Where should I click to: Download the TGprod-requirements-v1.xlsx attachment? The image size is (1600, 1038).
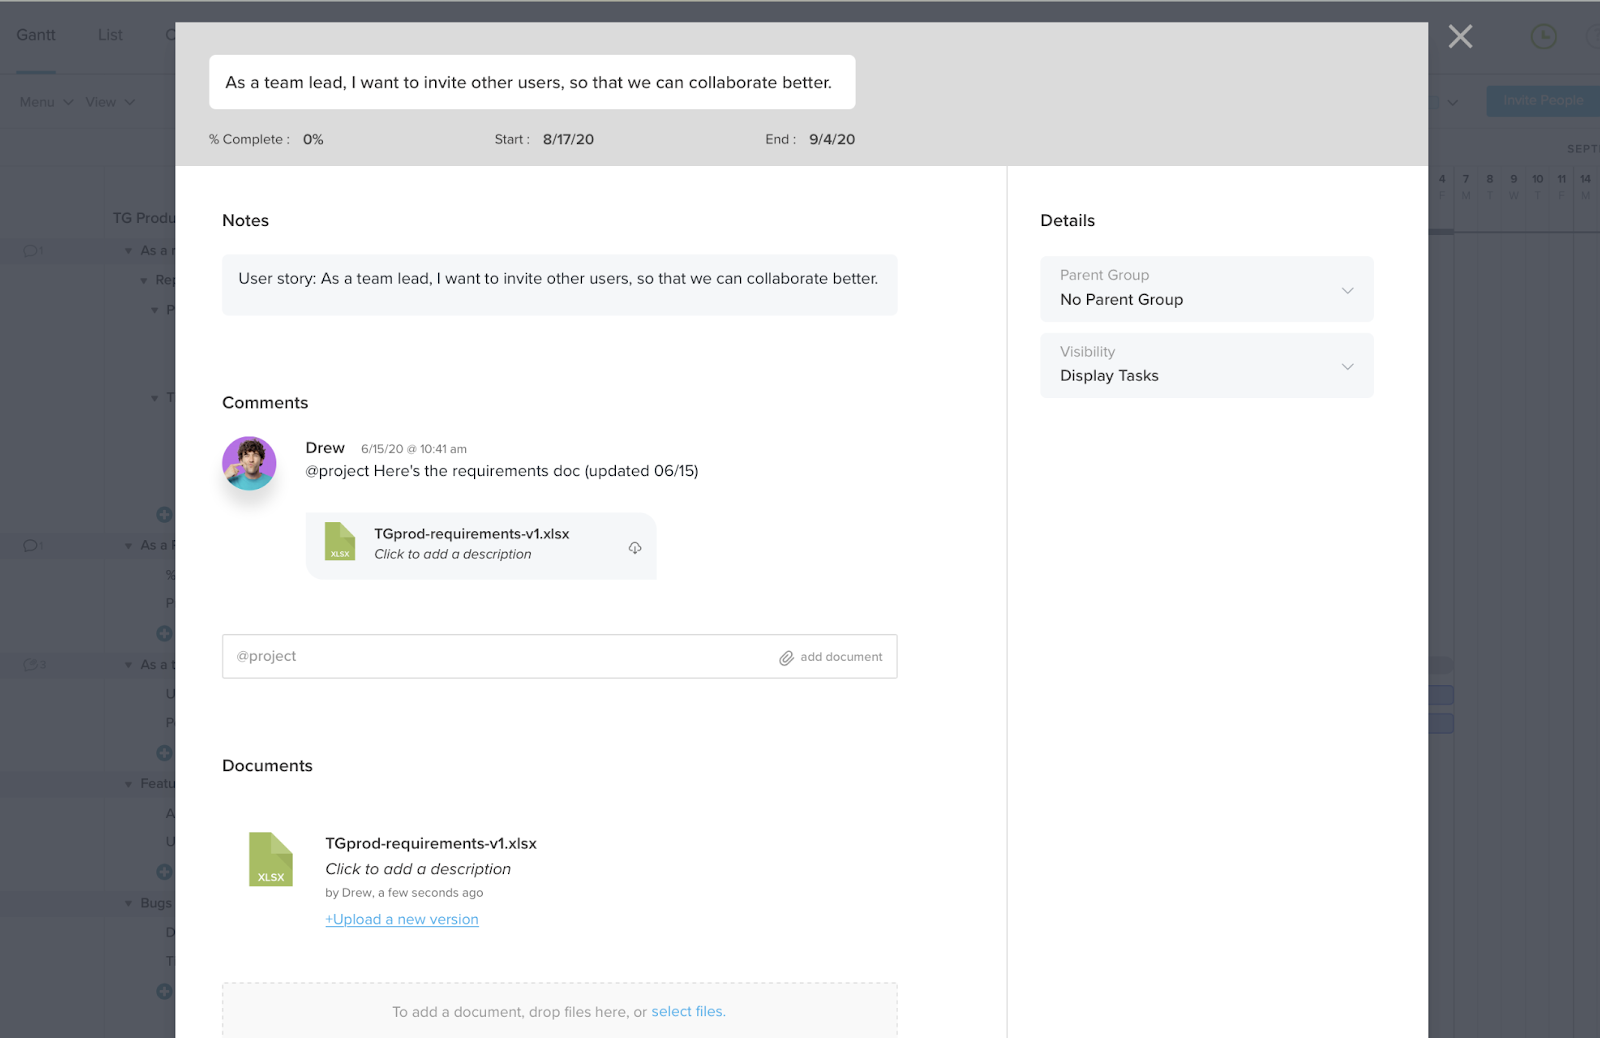(x=635, y=547)
